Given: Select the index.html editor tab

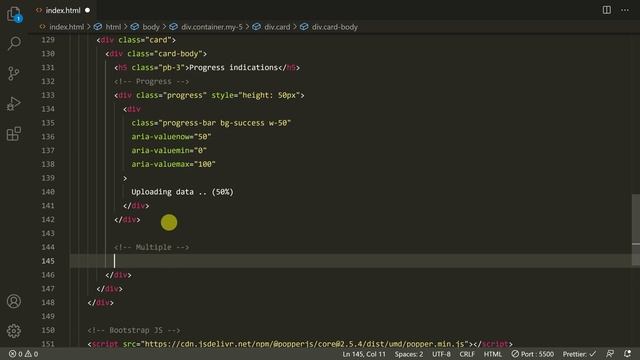Looking at the screenshot, I should (63, 10).
